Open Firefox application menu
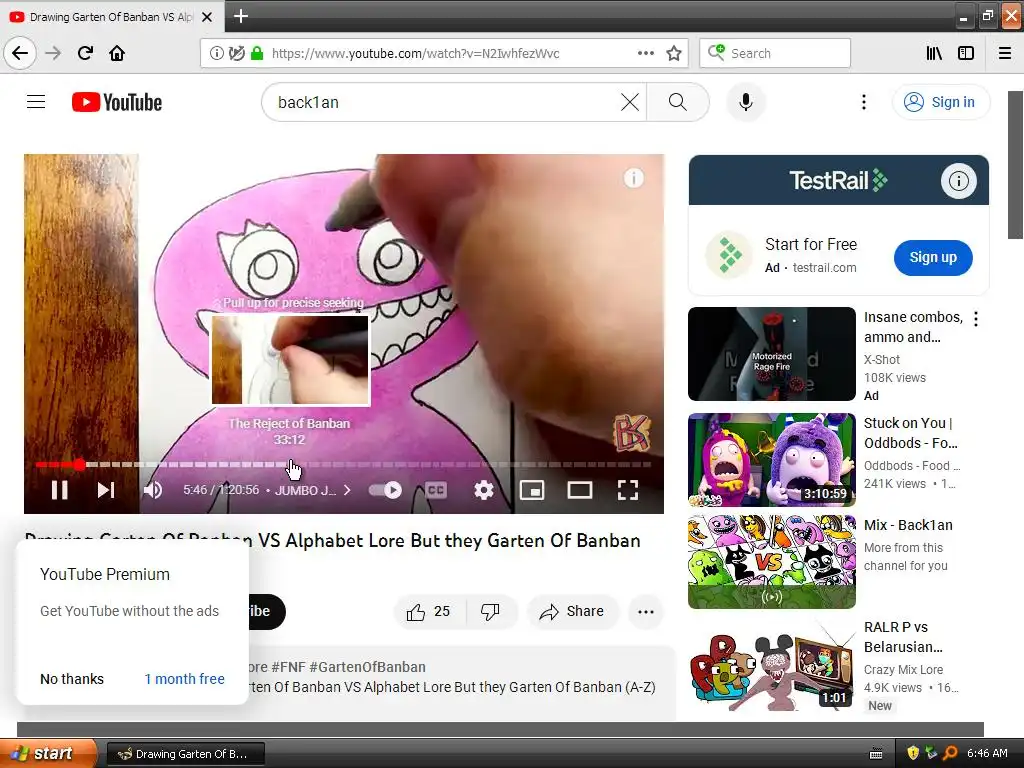This screenshot has width=1024, height=768. (x=1005, y=53)
